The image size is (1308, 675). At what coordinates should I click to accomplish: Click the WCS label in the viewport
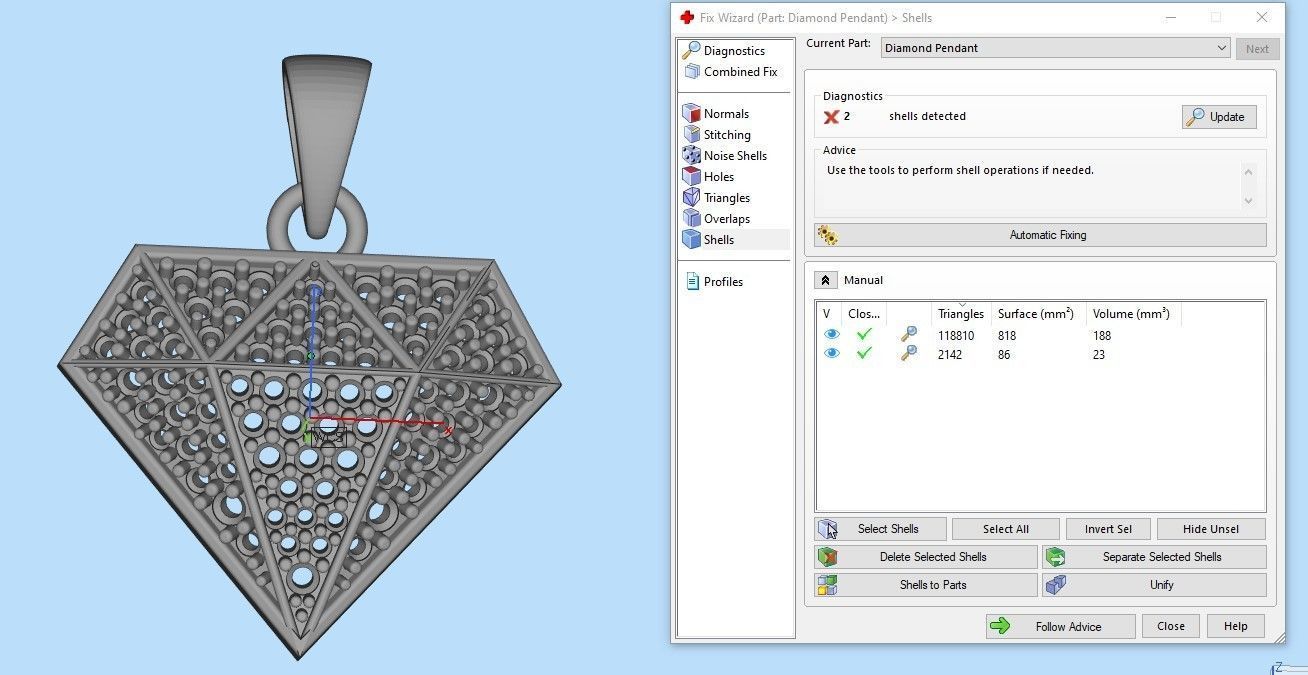point(329,437)
